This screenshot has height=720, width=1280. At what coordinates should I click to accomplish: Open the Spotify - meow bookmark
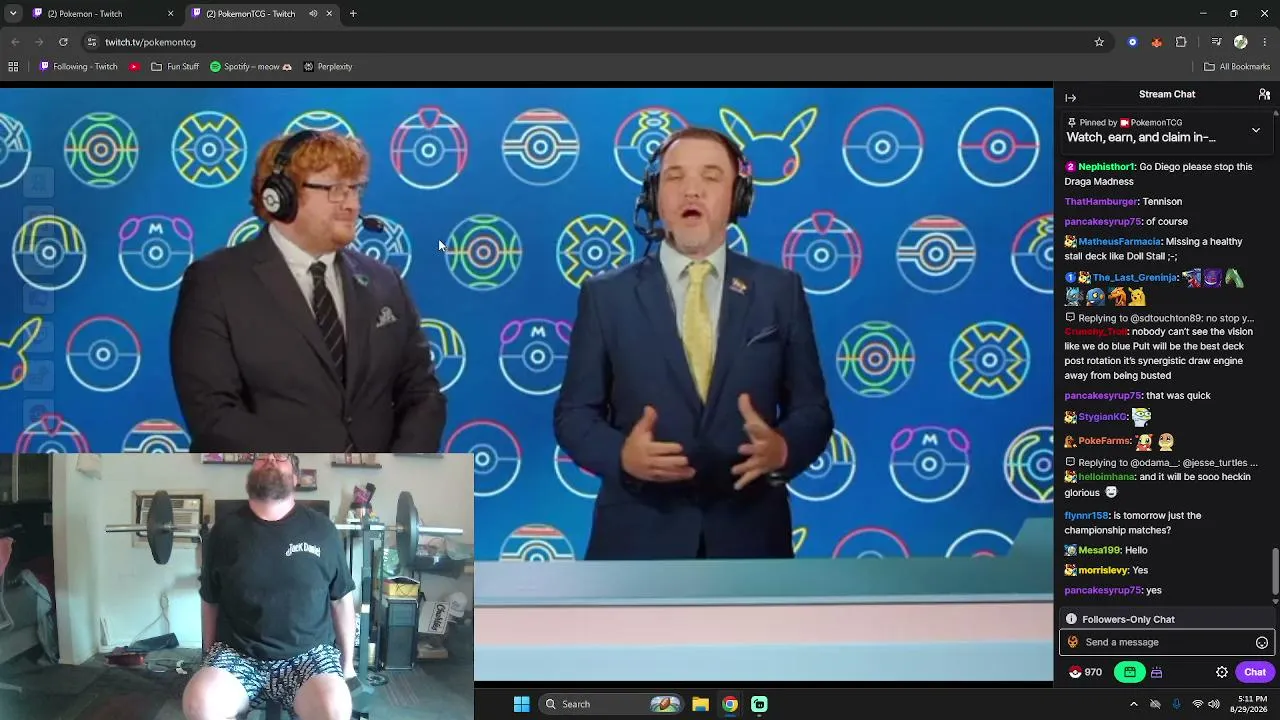pos(251,67)
